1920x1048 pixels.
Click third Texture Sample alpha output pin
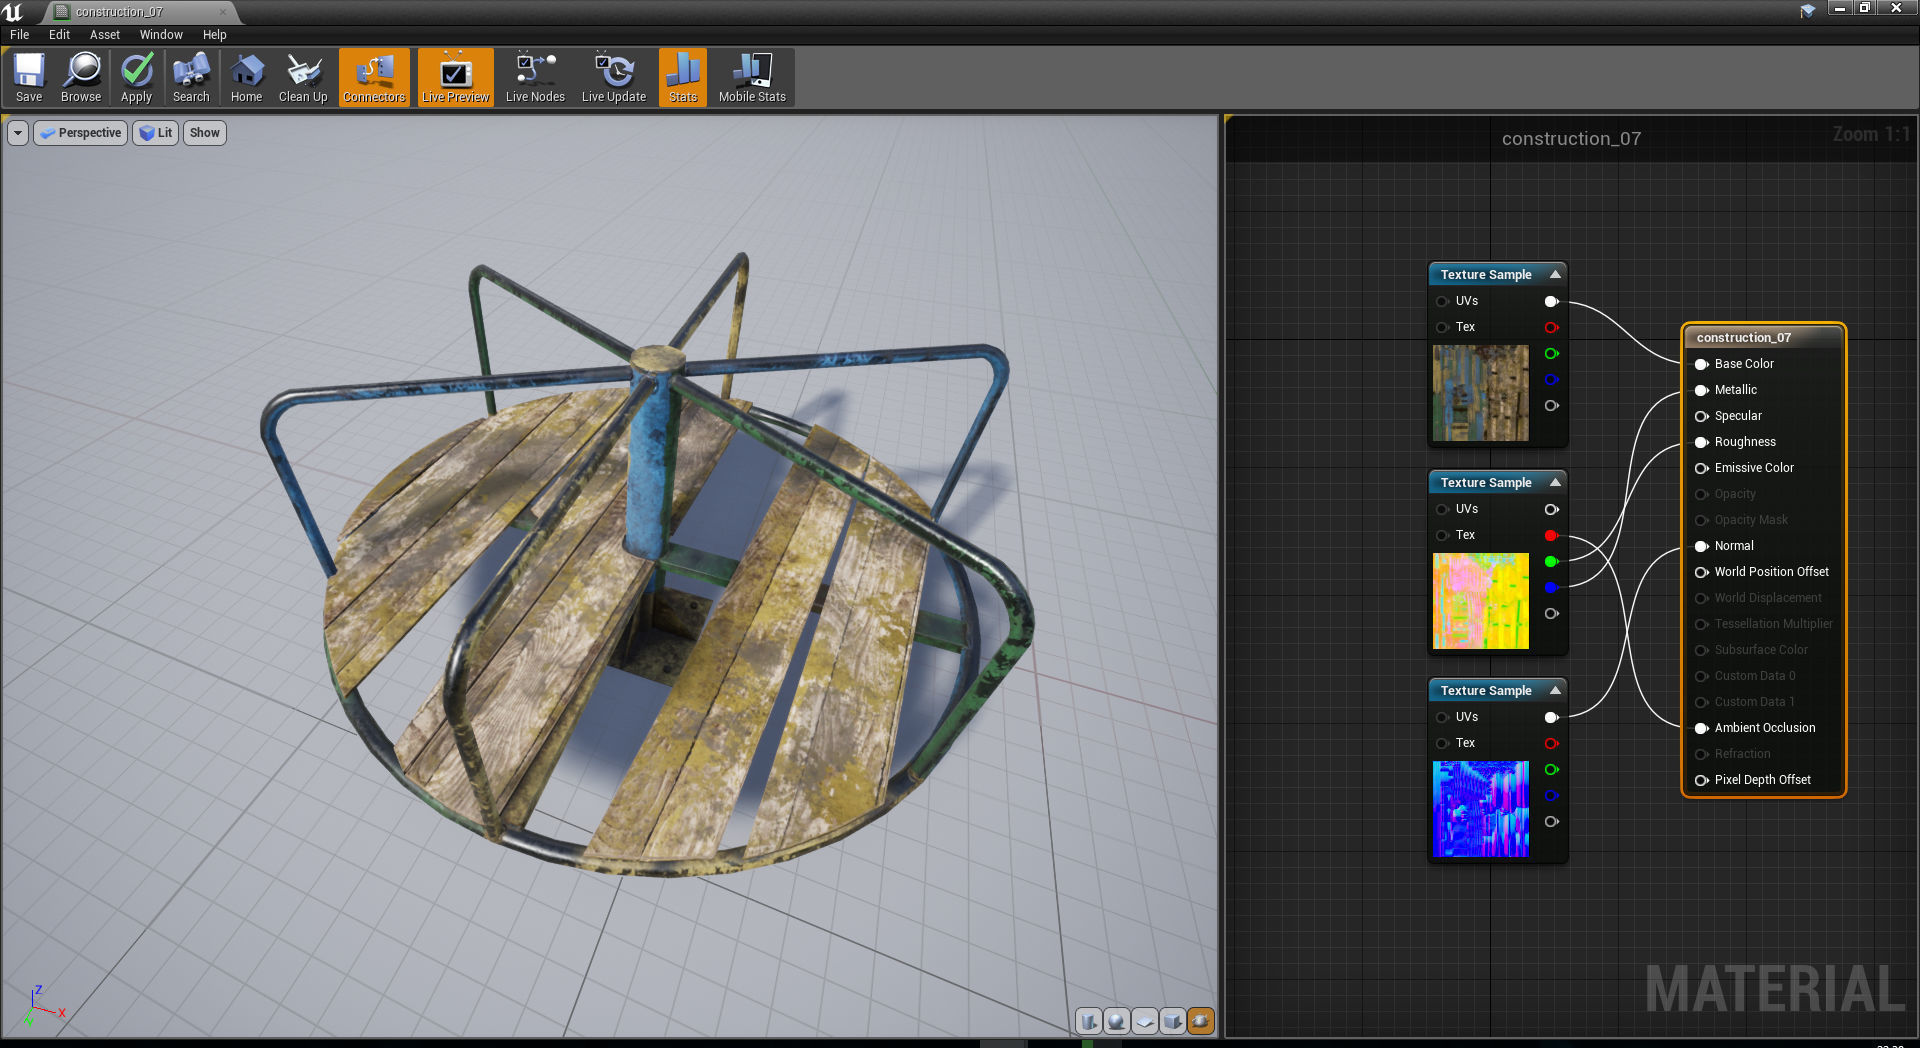(x=1551, y=821)
